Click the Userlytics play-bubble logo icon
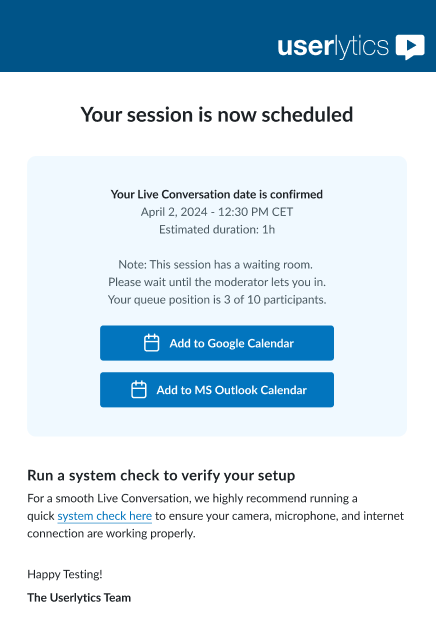 click(x=410, y=47)
